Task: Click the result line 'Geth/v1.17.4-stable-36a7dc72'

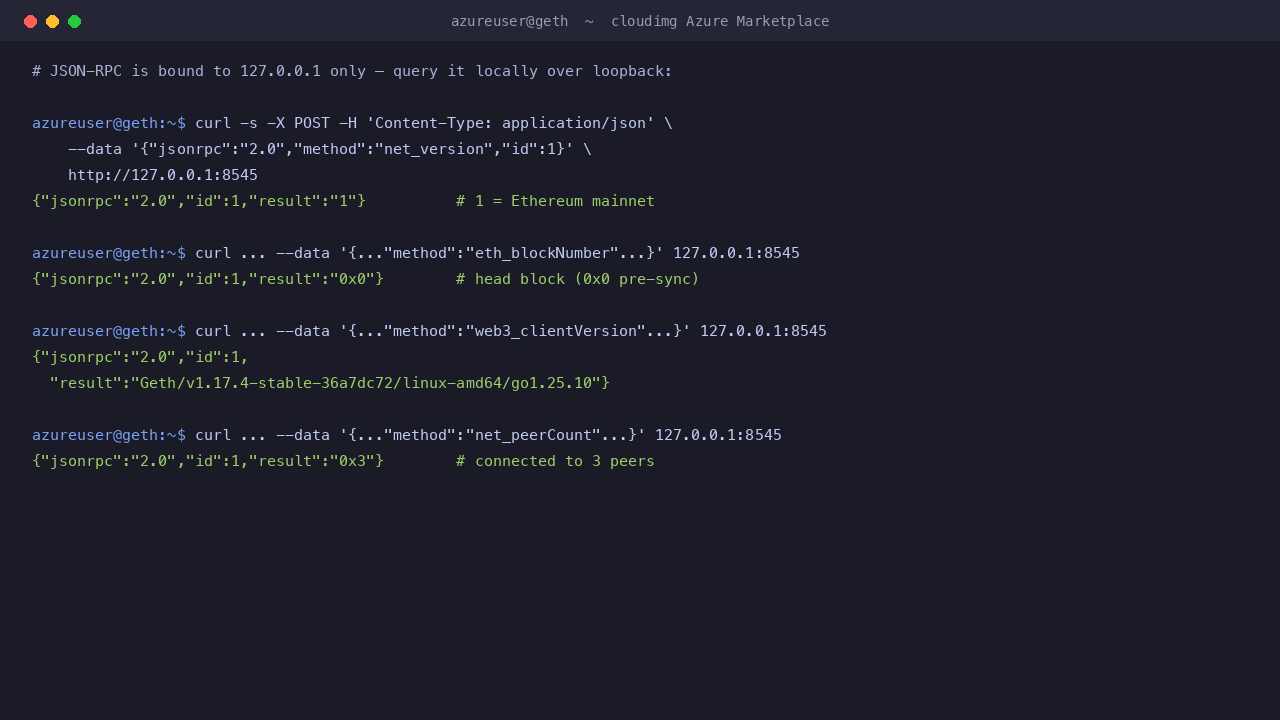Action: click(330, 383)
